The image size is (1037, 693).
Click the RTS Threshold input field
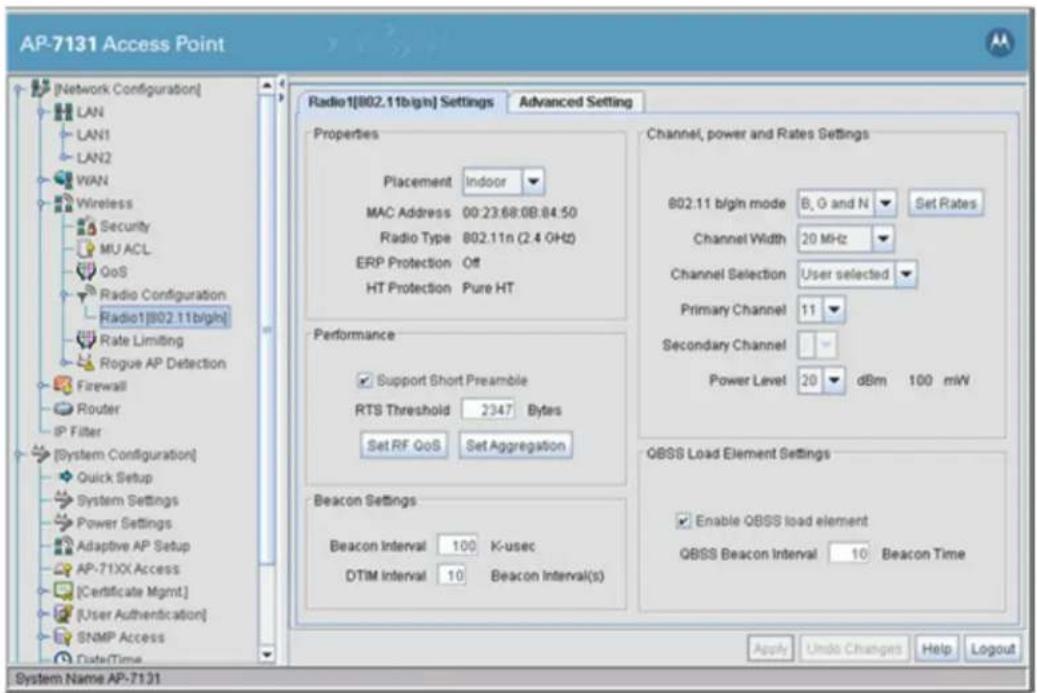point(489,409)
